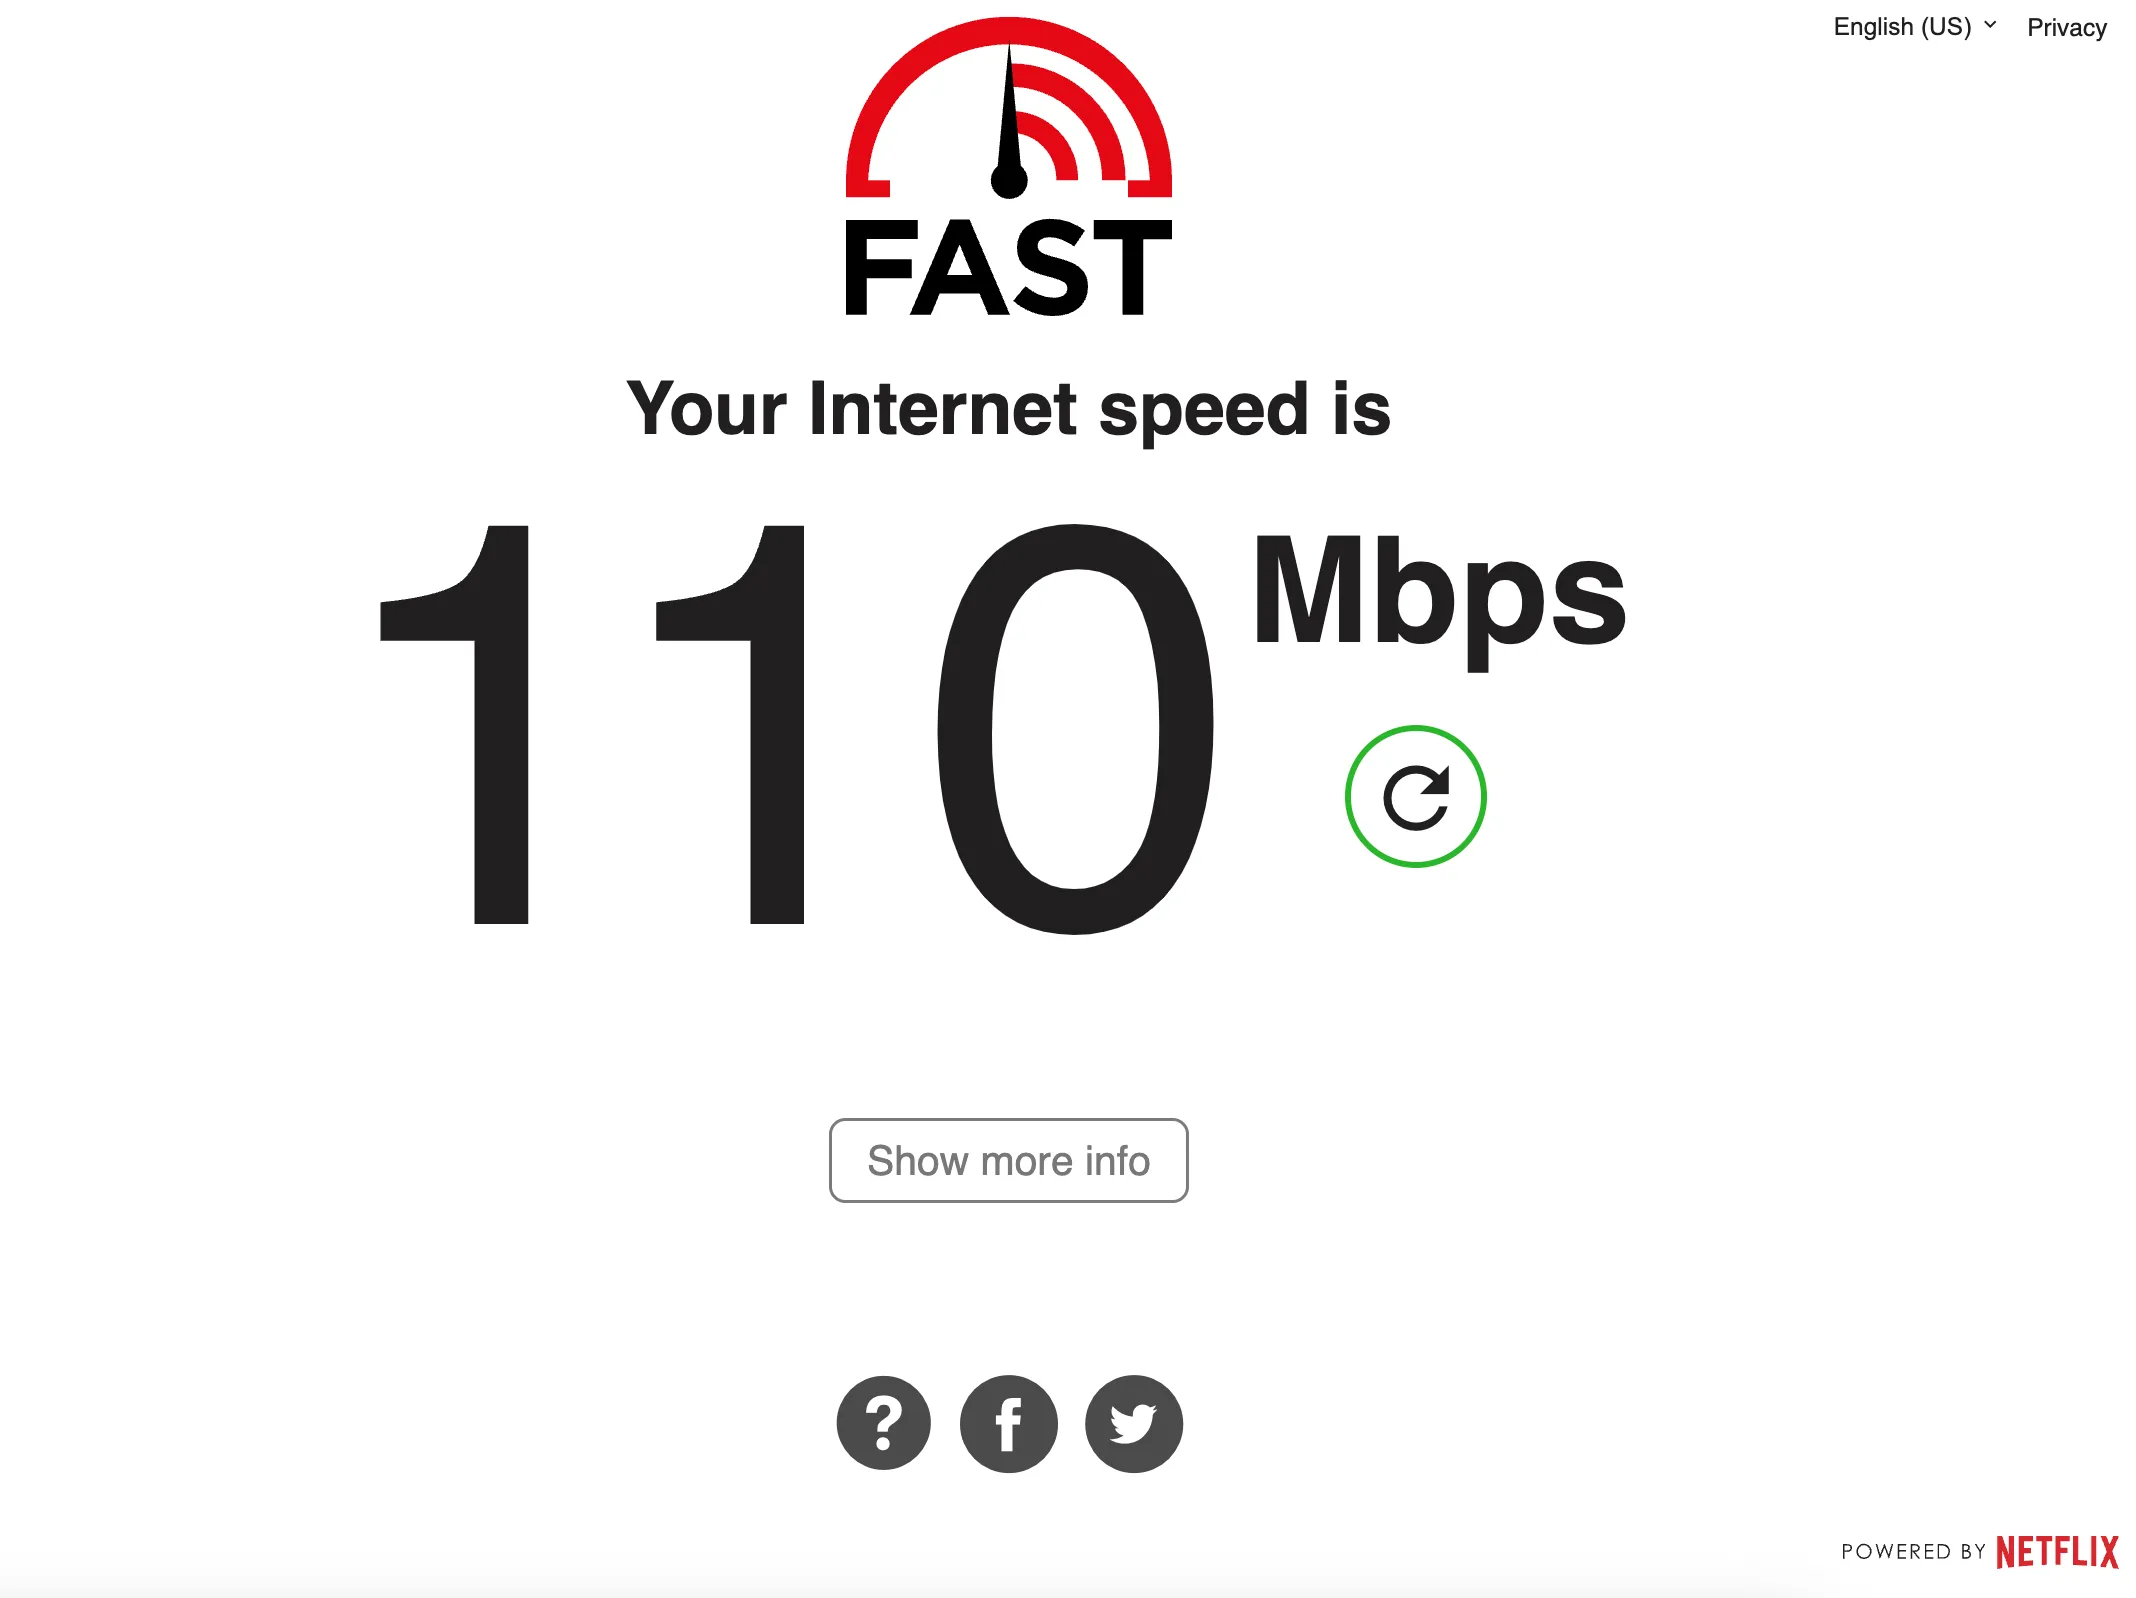
Task: Click the 110 speed result number
Action: (797, 729)
